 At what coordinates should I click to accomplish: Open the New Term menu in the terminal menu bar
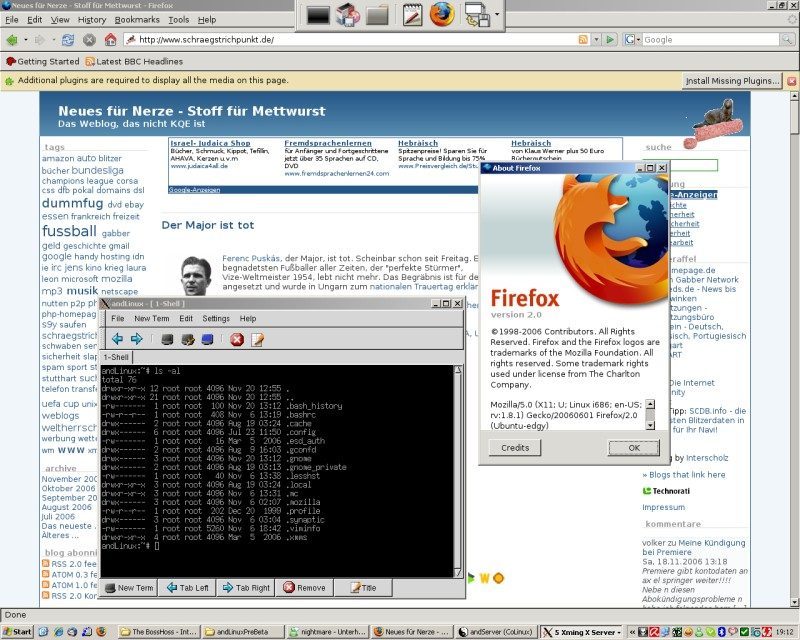coord(152,318)
